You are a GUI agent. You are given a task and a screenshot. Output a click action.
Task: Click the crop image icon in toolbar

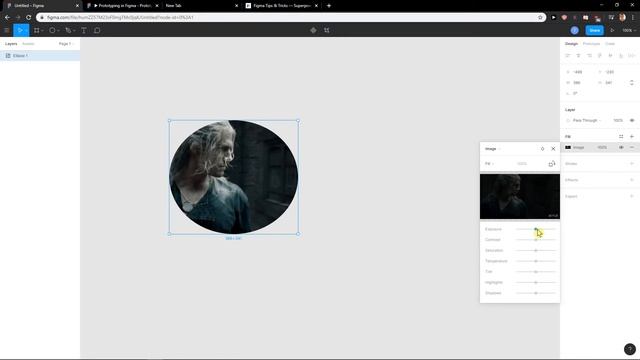[327, 30]
